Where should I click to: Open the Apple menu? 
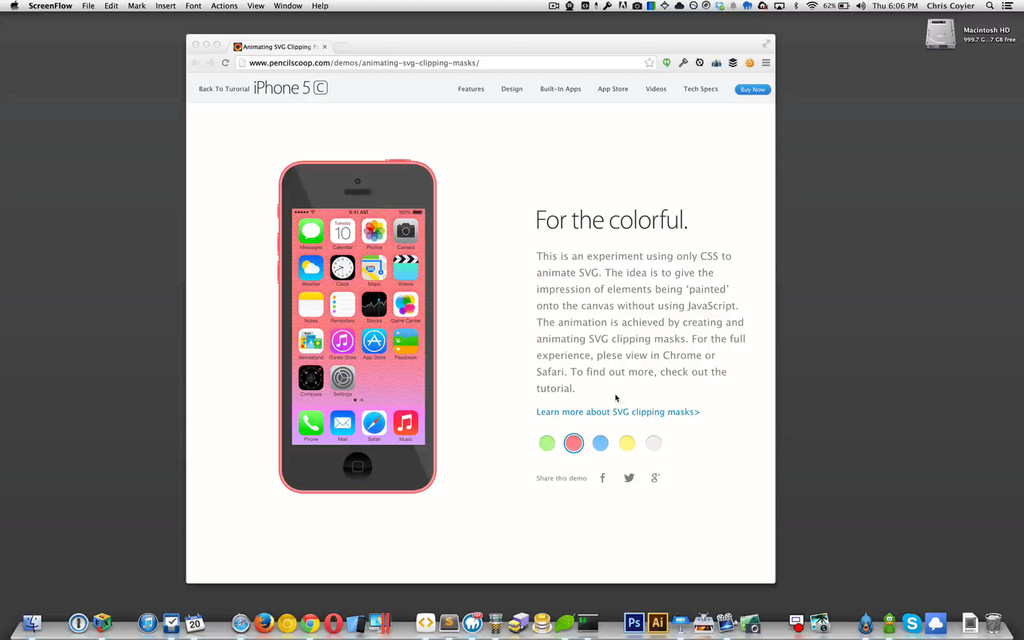click(14, 6)
